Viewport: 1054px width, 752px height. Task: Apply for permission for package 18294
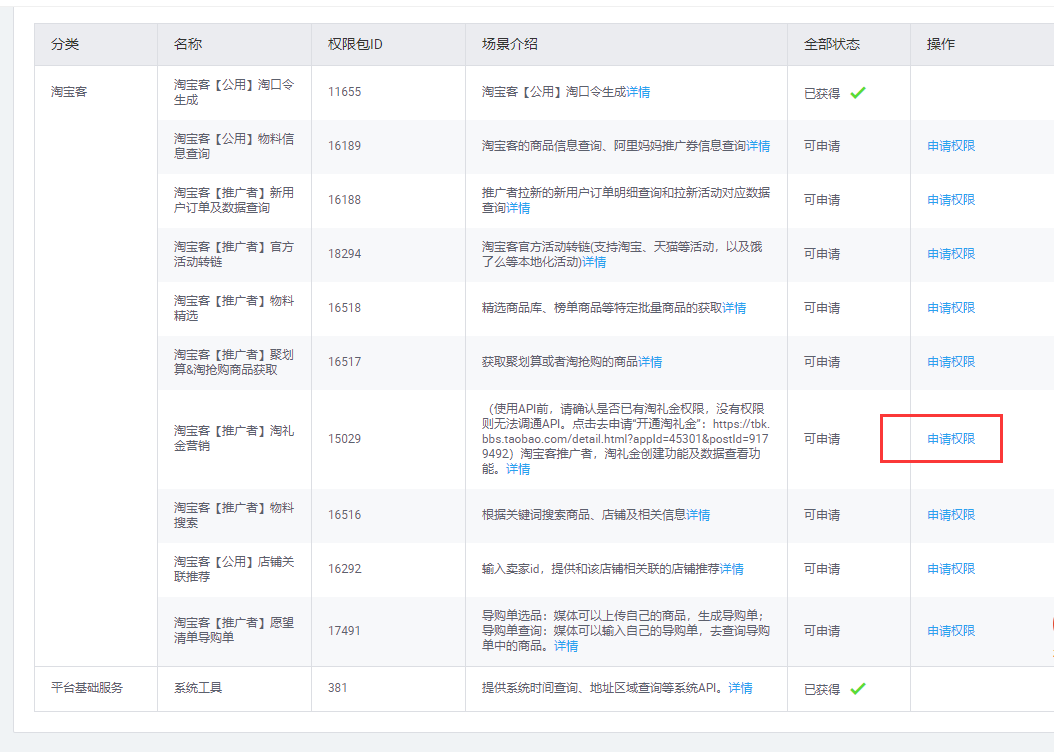pyautogui.click(x=950, y=253)
